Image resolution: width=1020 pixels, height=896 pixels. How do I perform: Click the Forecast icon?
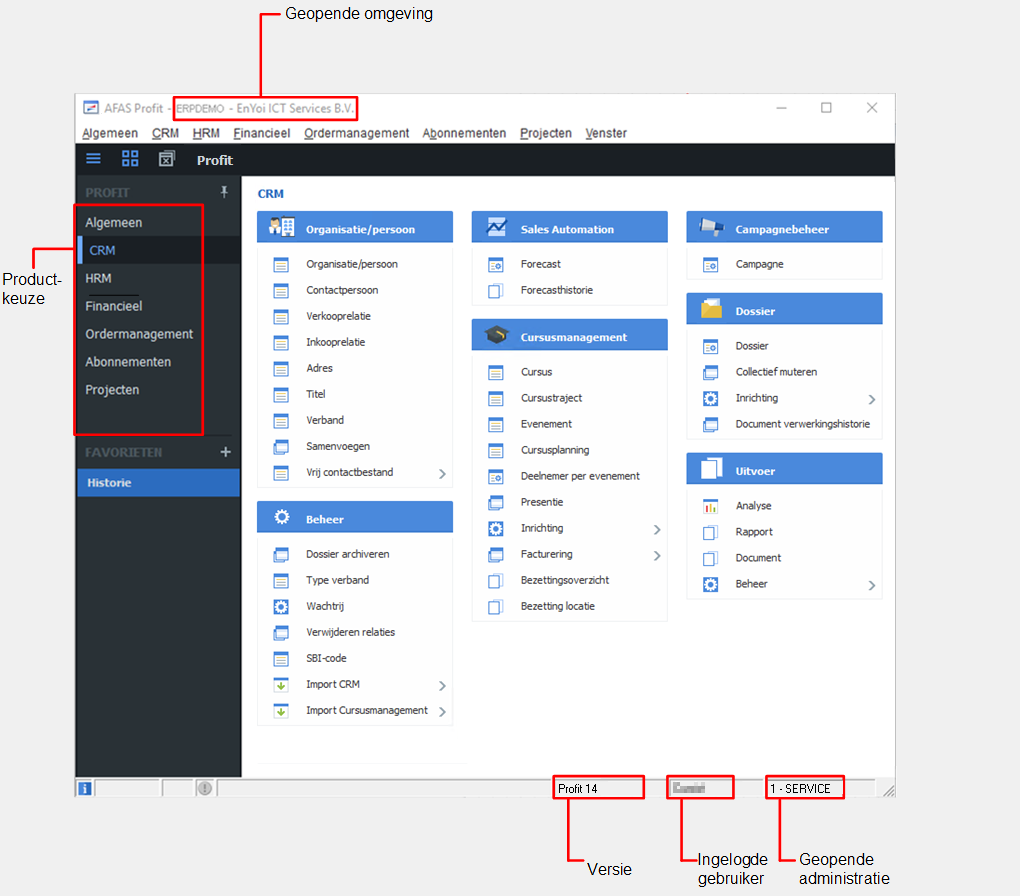click(496, 265)
